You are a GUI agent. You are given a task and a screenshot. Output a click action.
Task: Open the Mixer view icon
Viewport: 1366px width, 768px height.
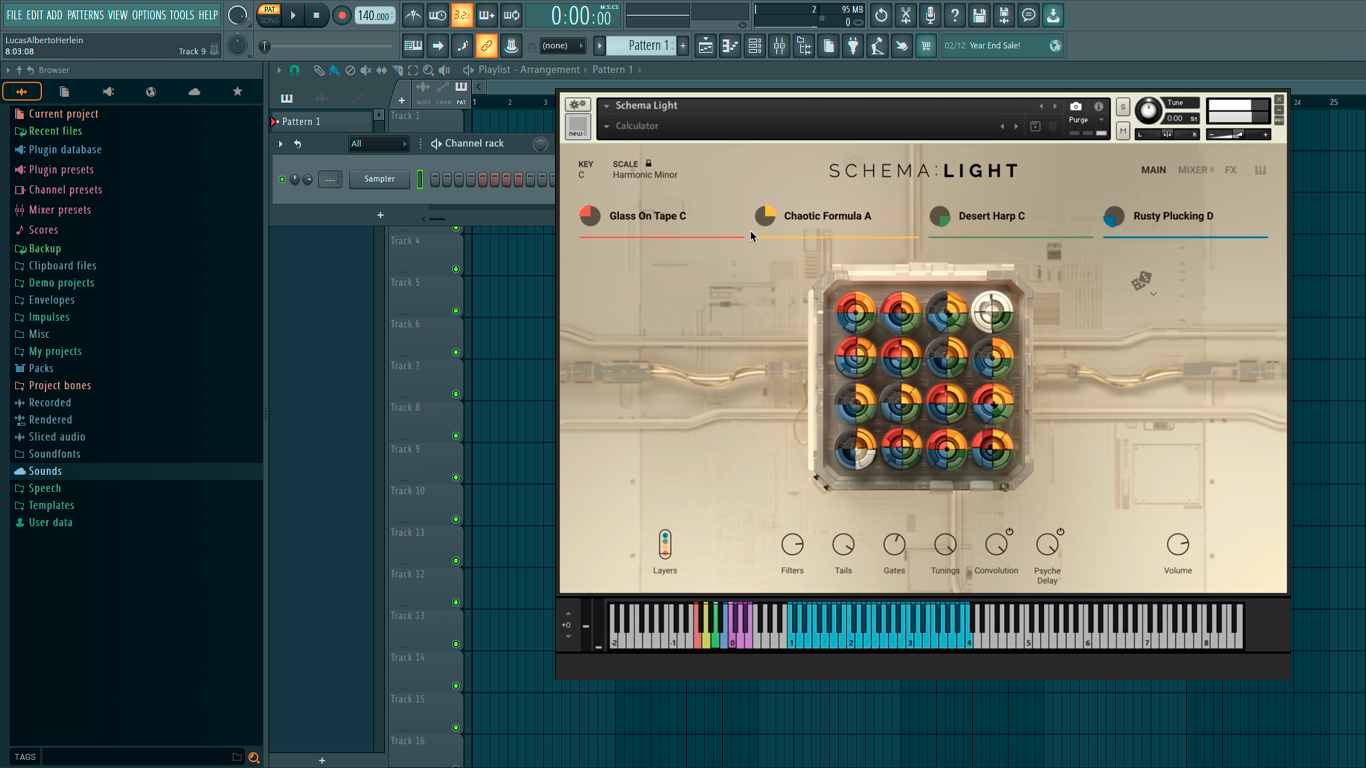[x=779, y=45]
